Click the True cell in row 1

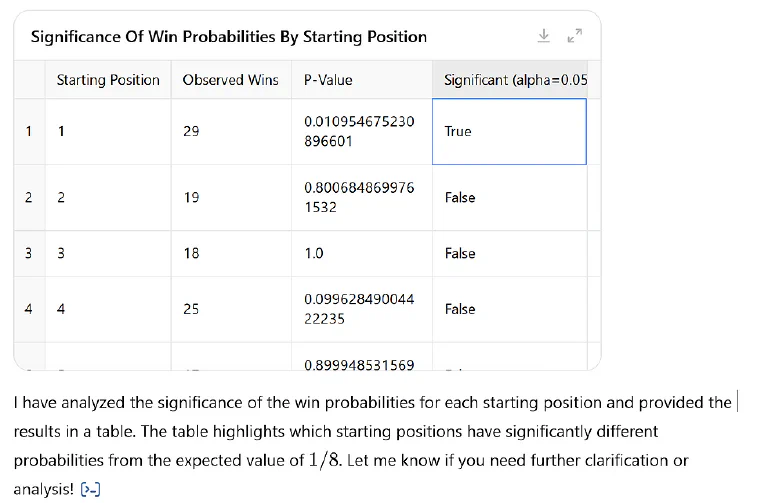pyautogui.click(x=509, y=131)
